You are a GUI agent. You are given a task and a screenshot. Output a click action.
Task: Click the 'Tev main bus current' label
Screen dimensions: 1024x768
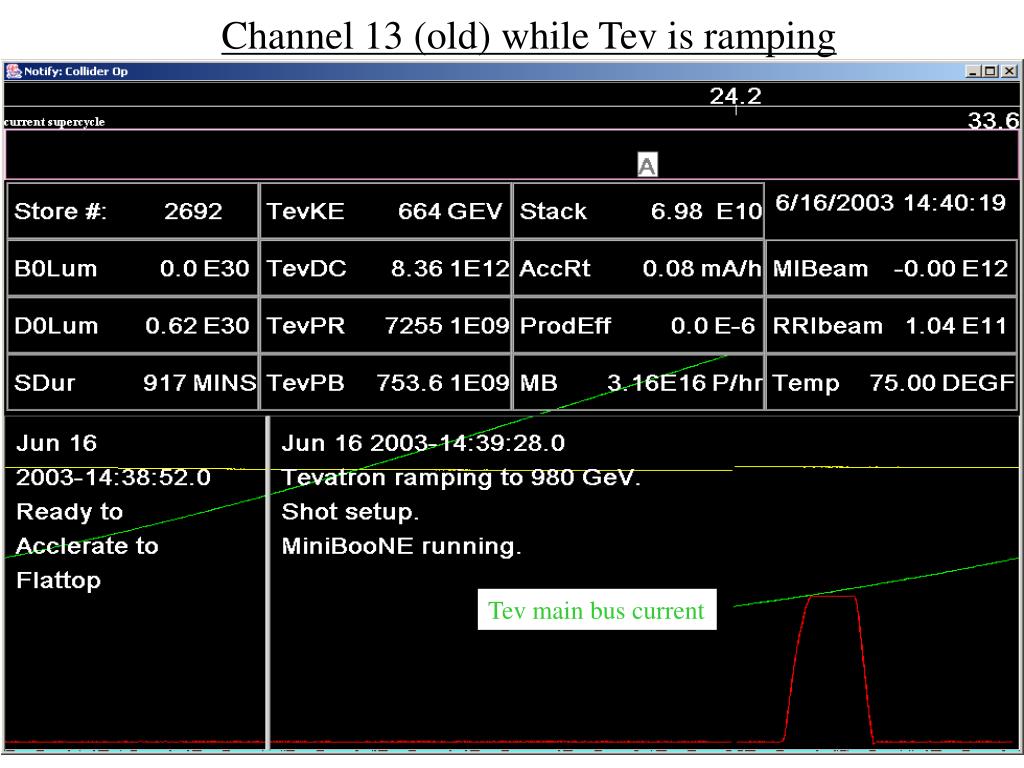point(596,611)
